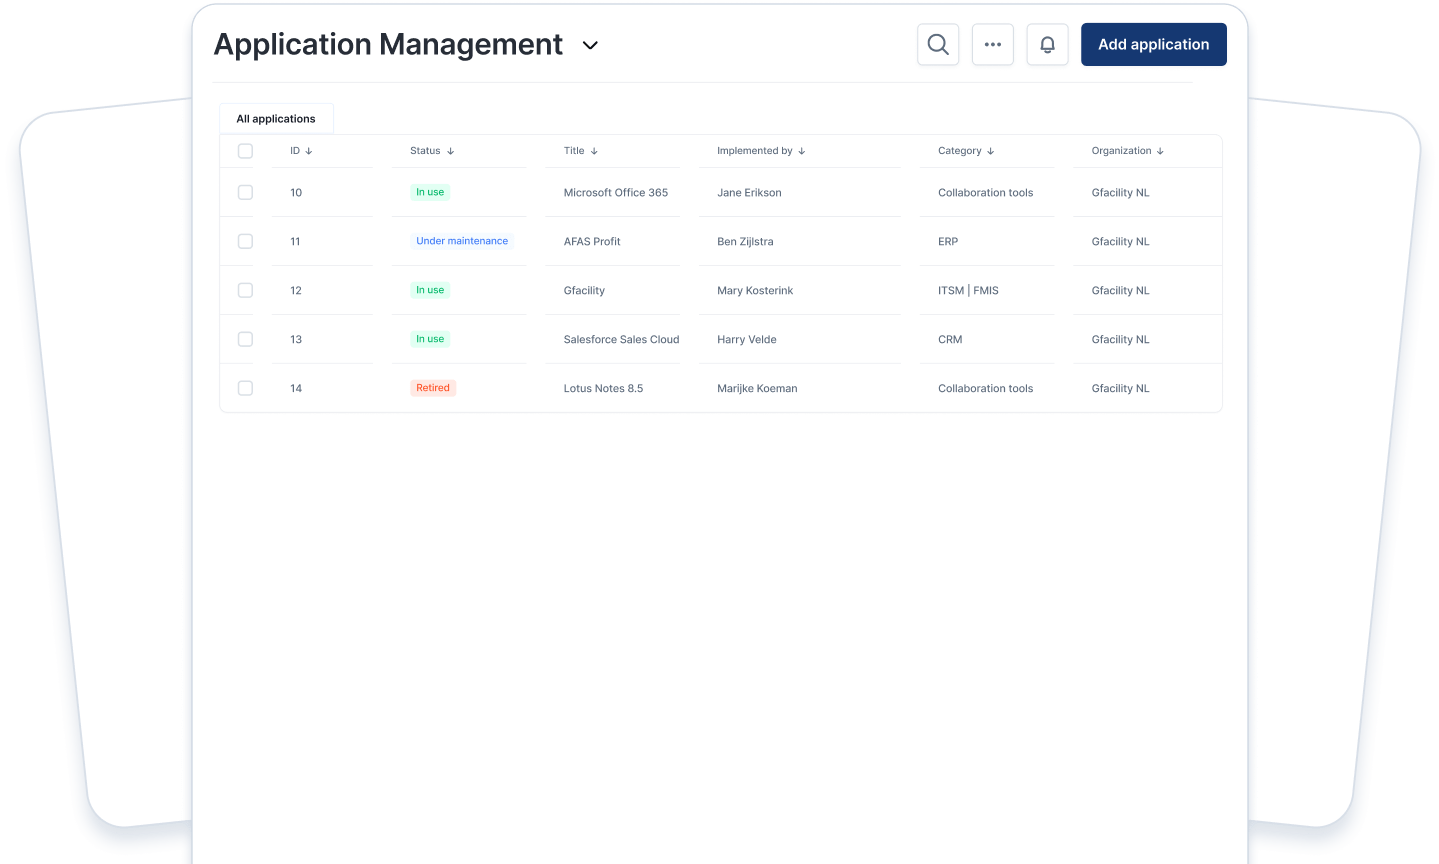
Task: Switch to the All applications tab
Action: tap(276, 119)
